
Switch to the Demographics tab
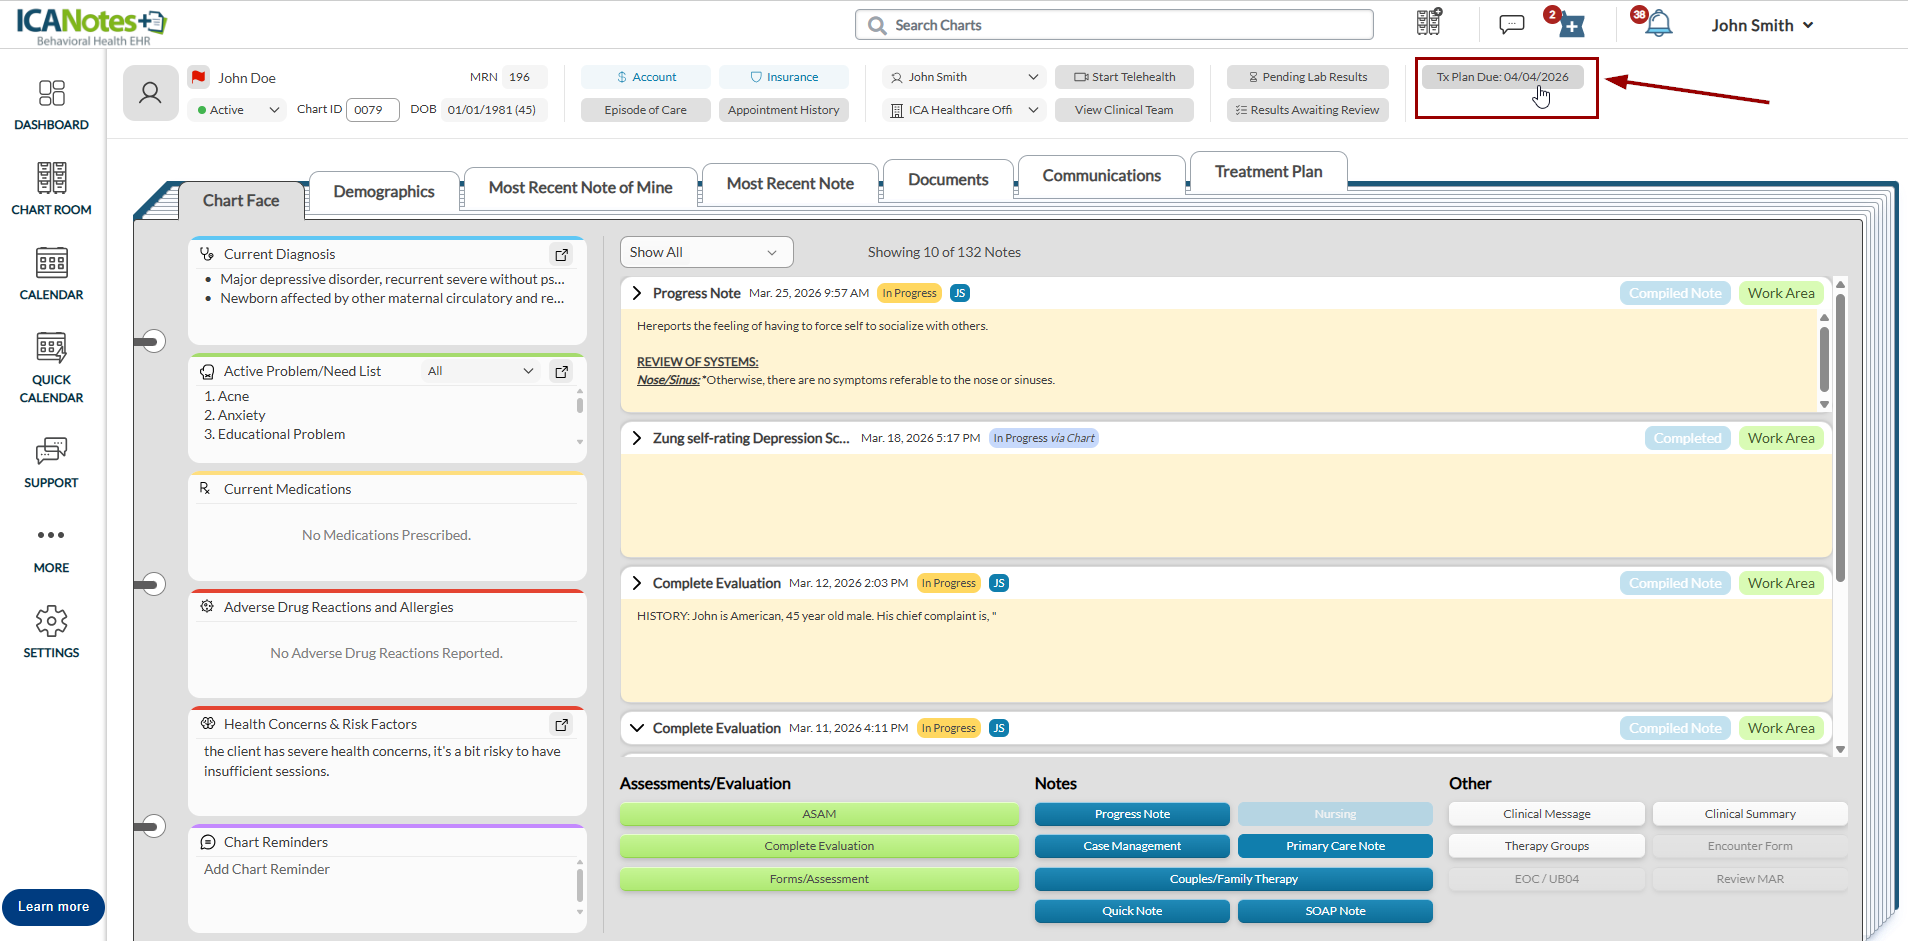coord(384,191)
